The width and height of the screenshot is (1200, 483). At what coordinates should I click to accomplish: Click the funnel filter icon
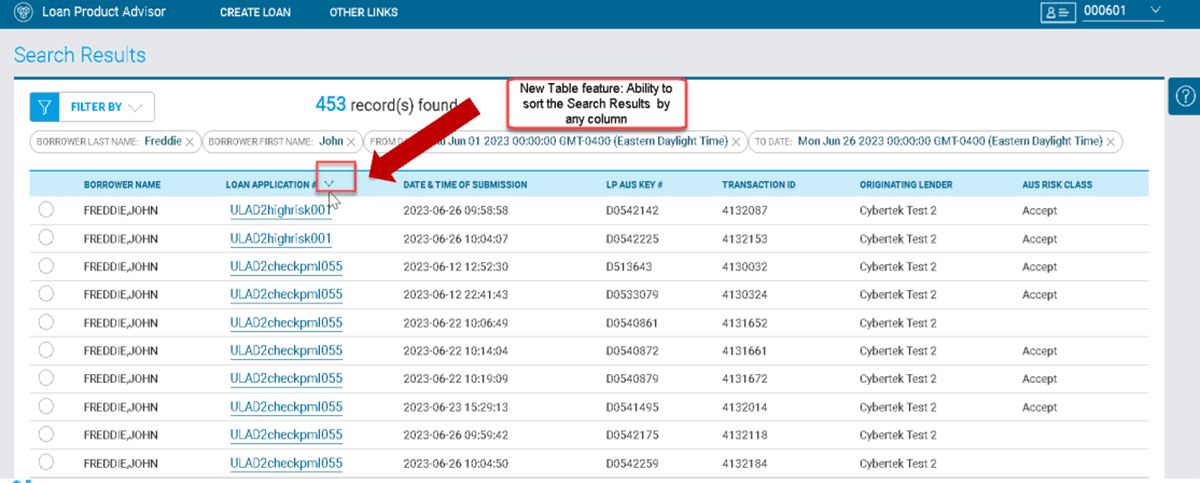coord(45,106)
